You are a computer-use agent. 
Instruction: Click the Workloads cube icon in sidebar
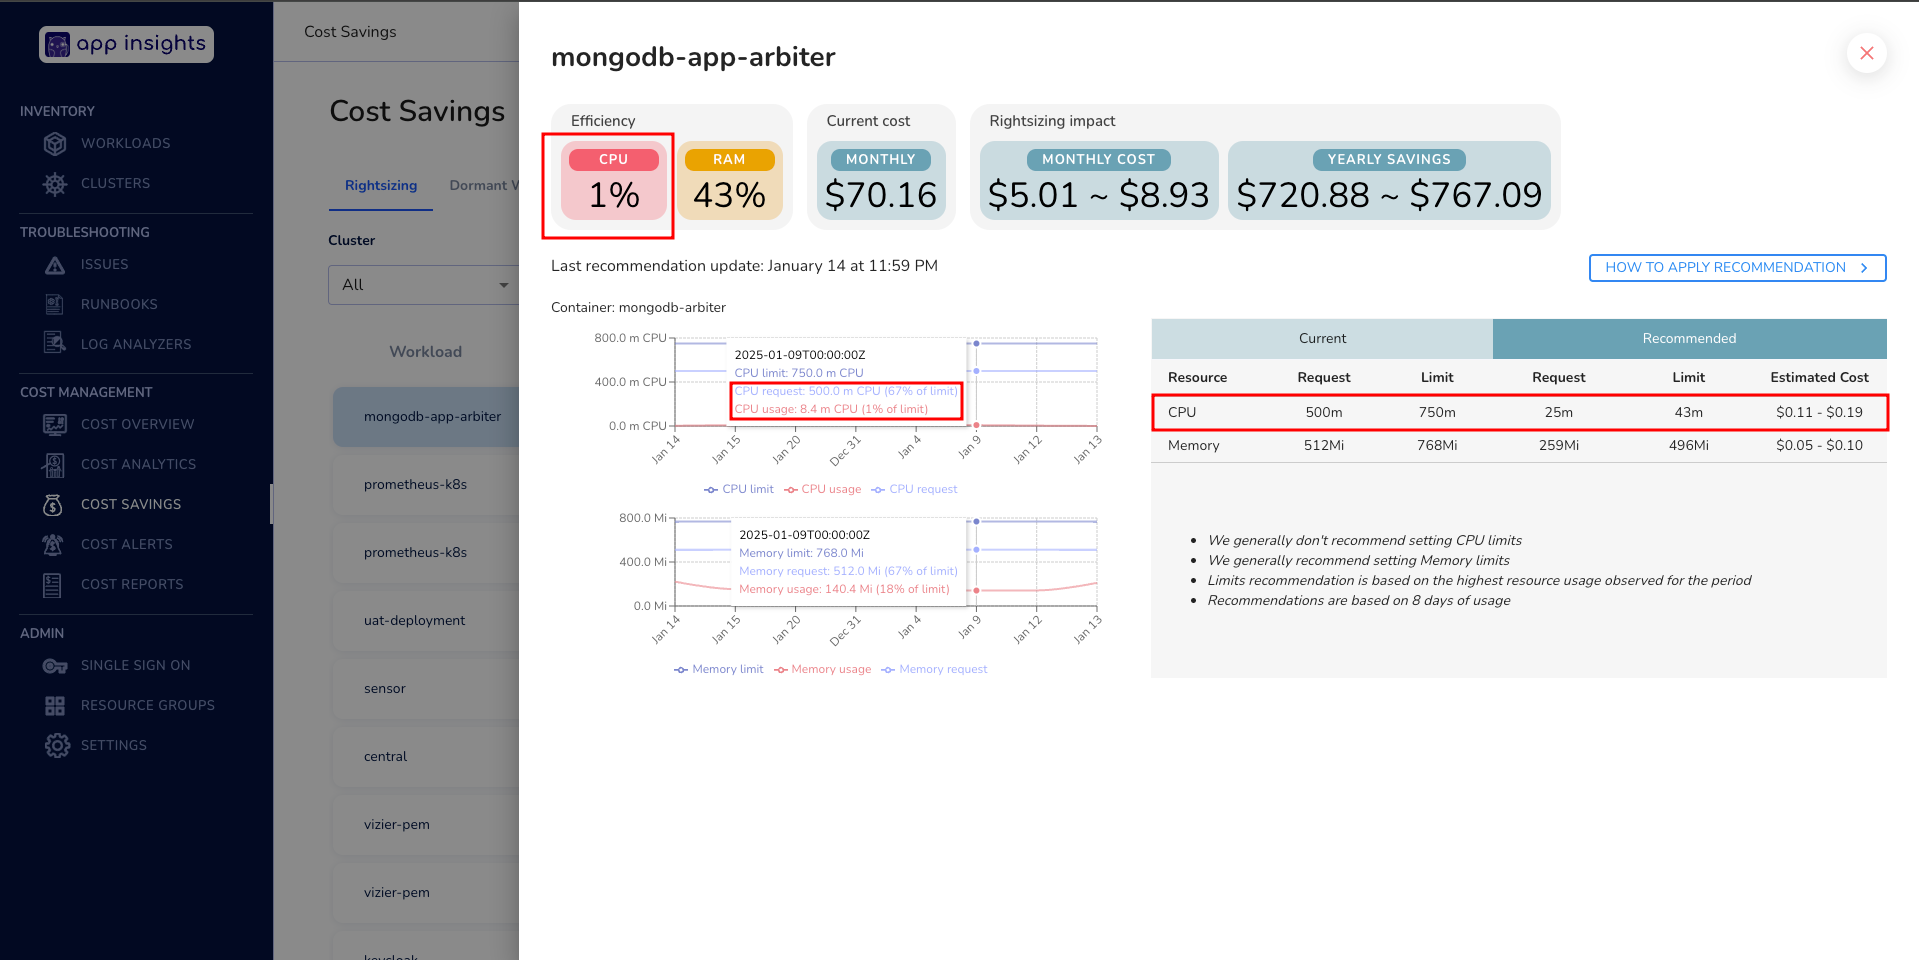pyautogui.click(x=55, y=144)
